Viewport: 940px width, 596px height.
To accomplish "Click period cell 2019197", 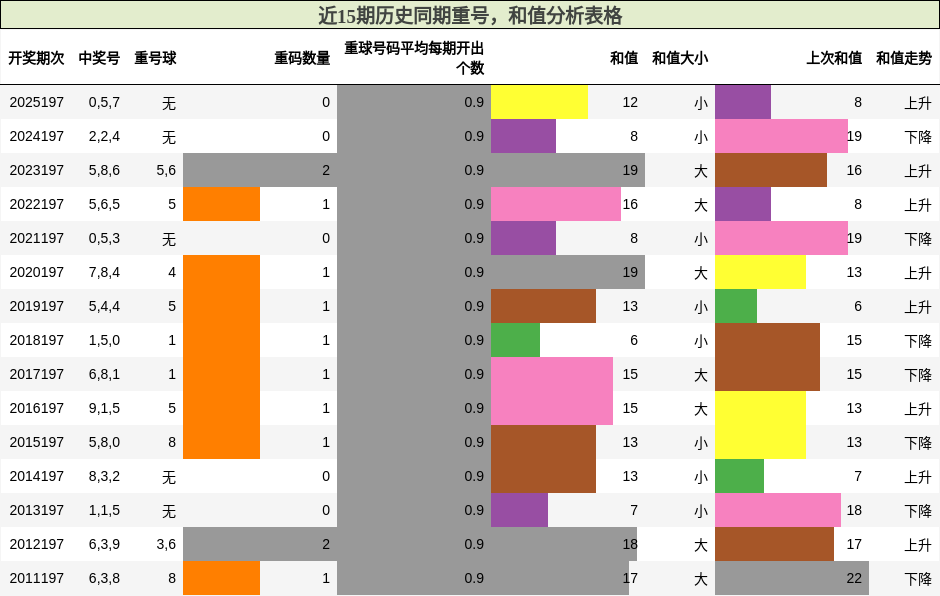I will pos(37,306).
